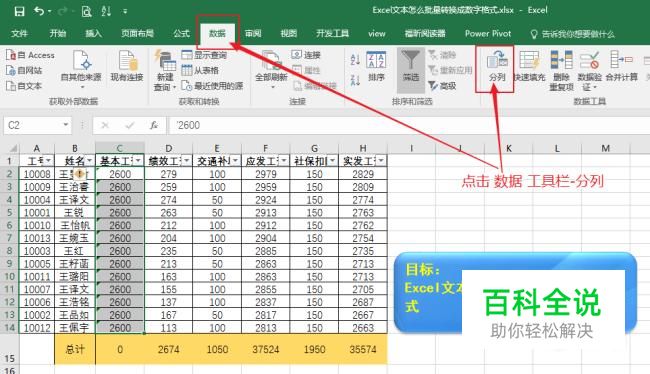Click the 删除重复项 Remove Duplicates icon

[x=561, y=60]
